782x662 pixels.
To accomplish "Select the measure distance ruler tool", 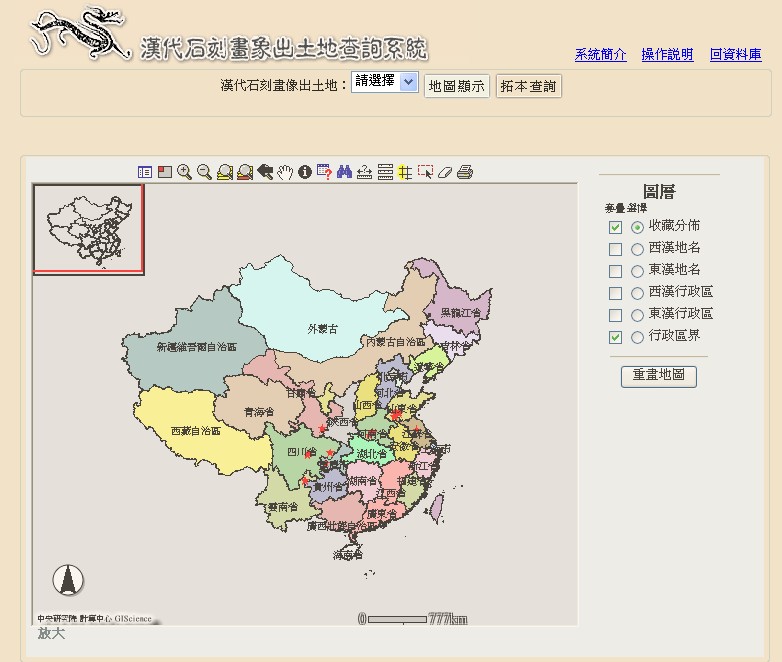I will point(365,172).
